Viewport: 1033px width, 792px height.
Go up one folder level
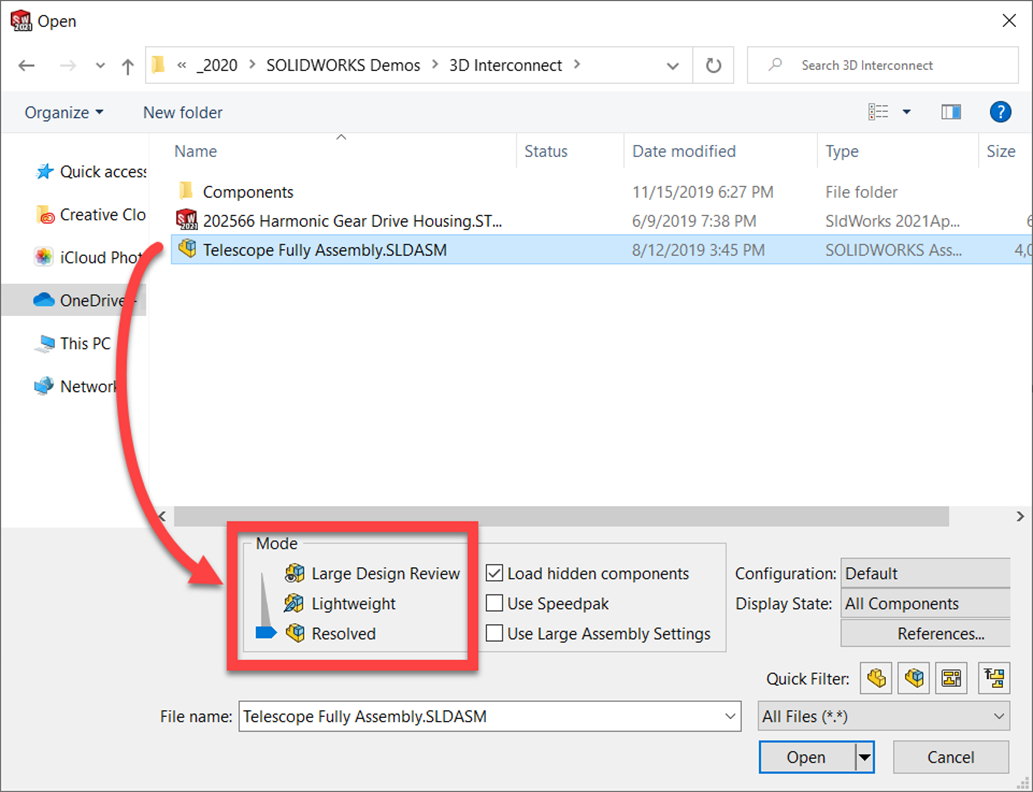coord(128,66)
